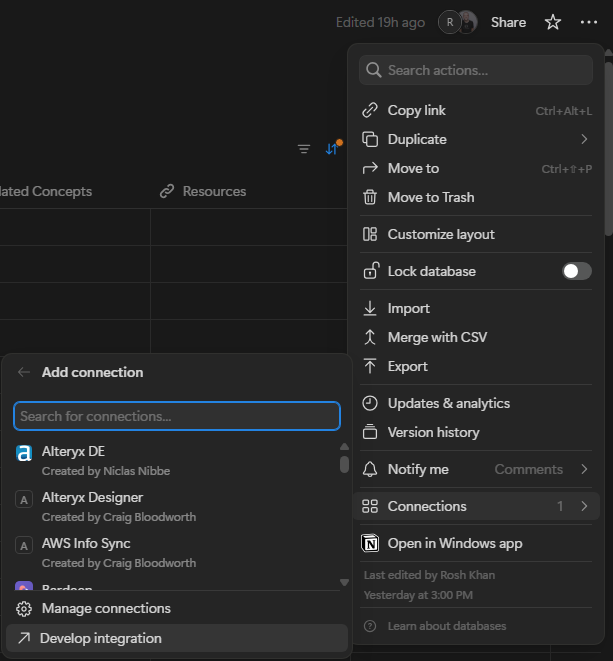Screen dimensions: 613x661
Task: Click the Merge with CSV icon
Action: [x=370, y=337]
